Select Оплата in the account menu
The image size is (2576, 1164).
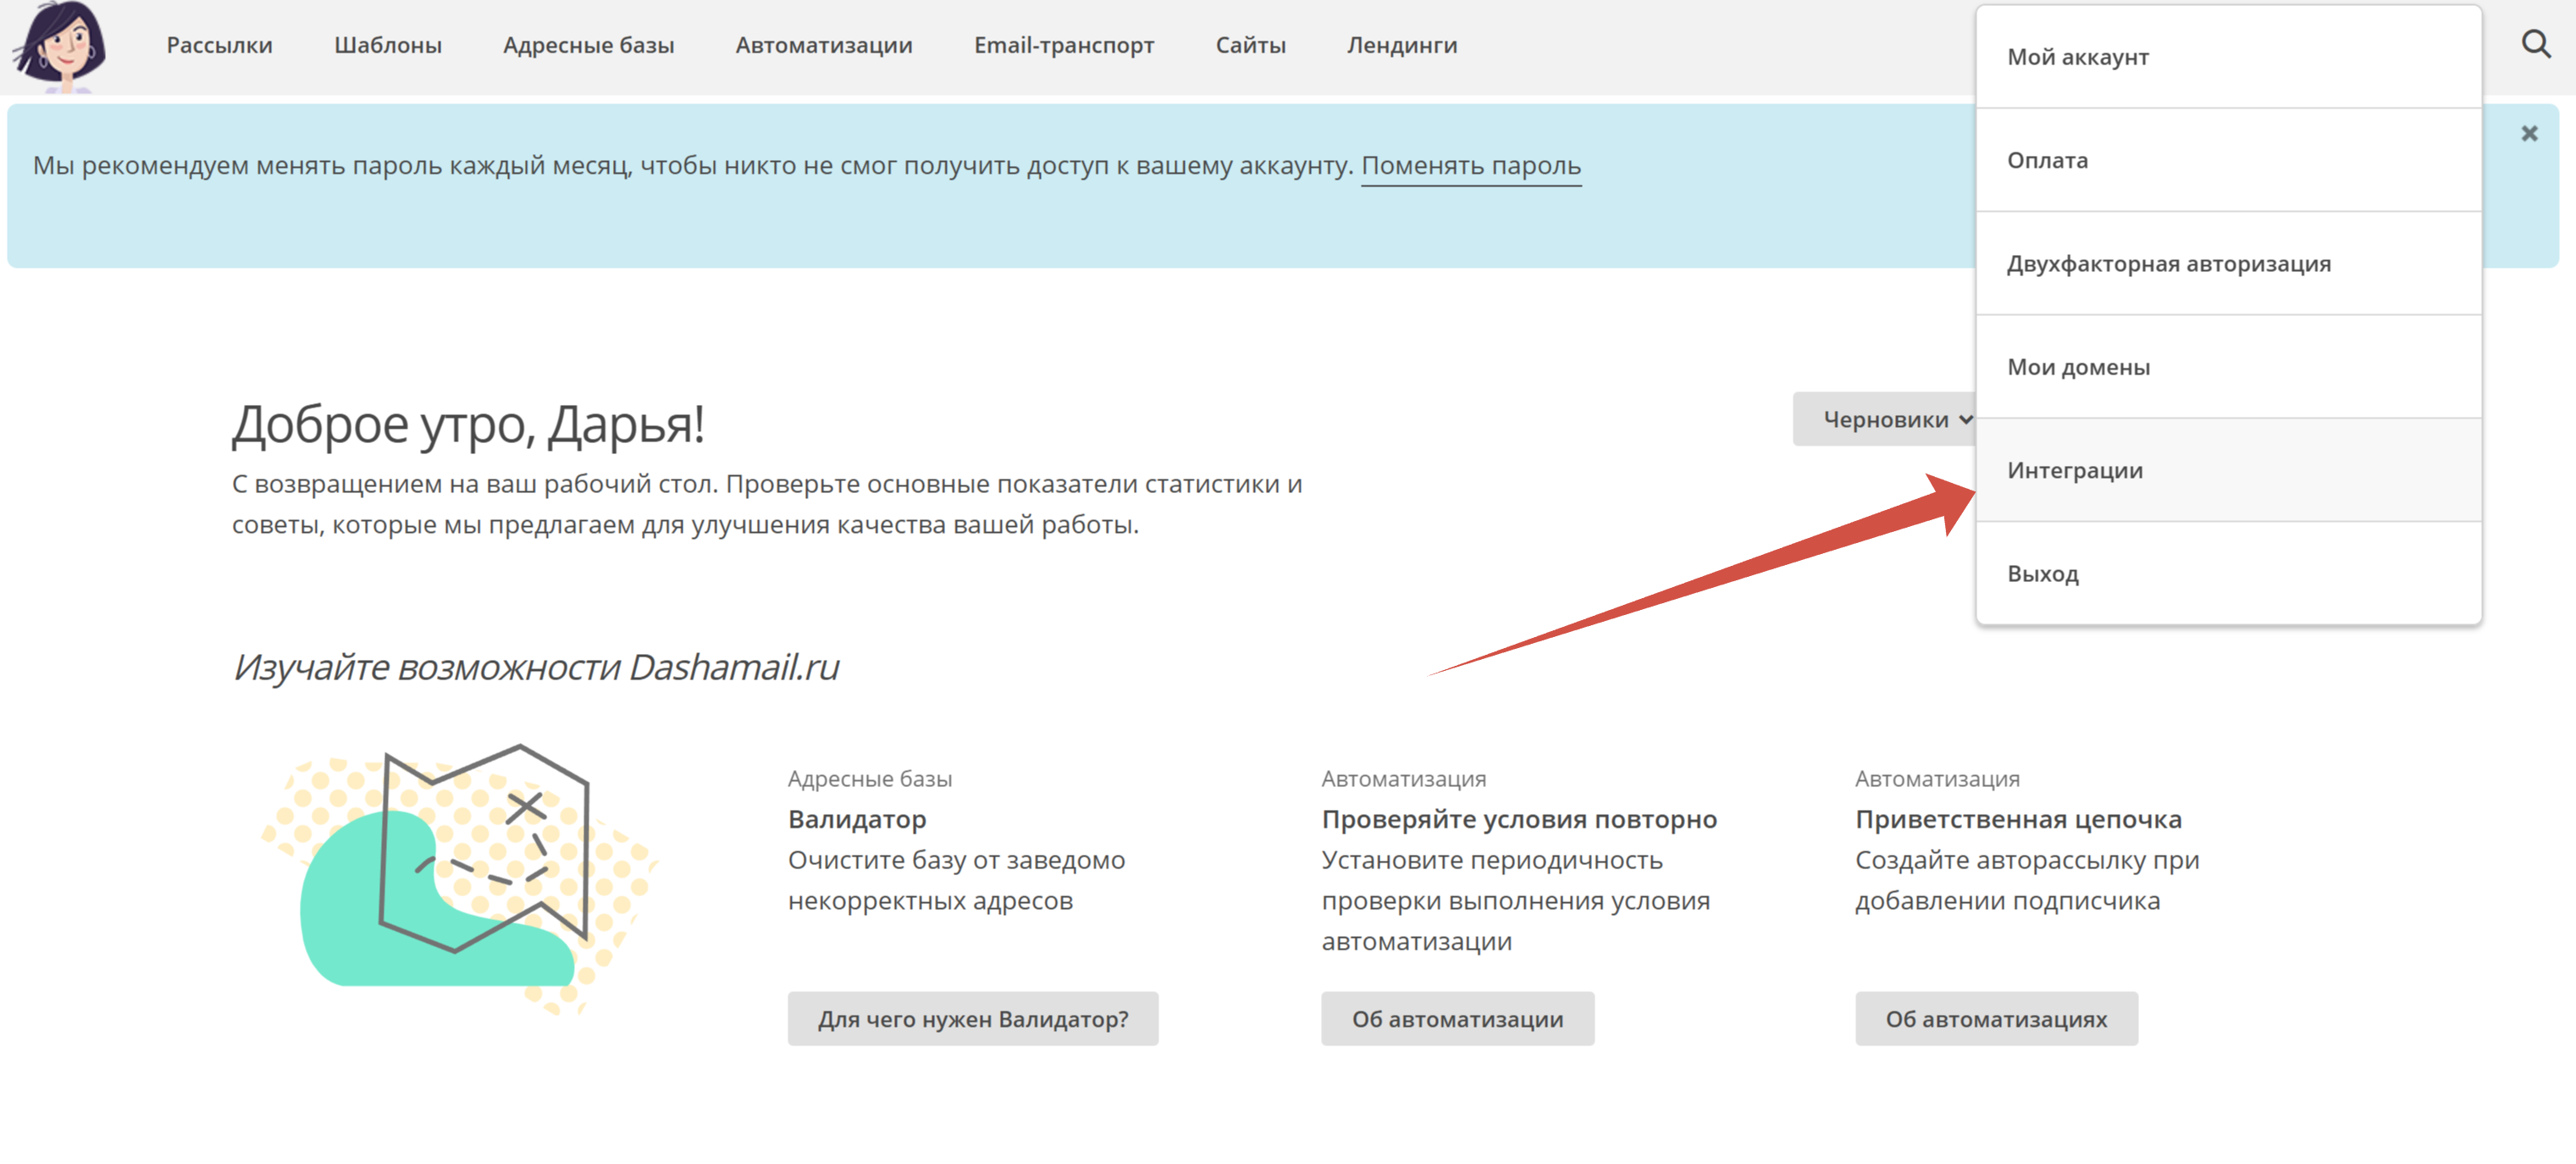click(2047, 160)
